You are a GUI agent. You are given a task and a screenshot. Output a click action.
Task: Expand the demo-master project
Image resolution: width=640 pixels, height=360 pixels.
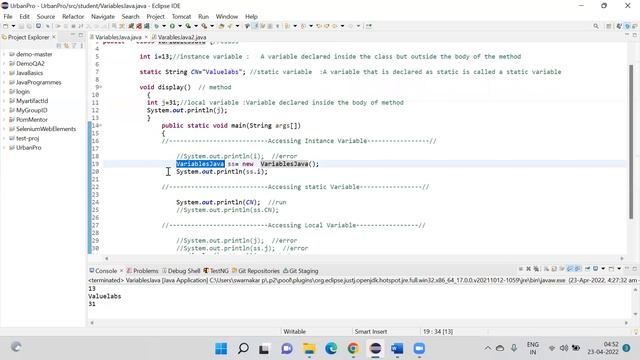[x=4, y=54]
